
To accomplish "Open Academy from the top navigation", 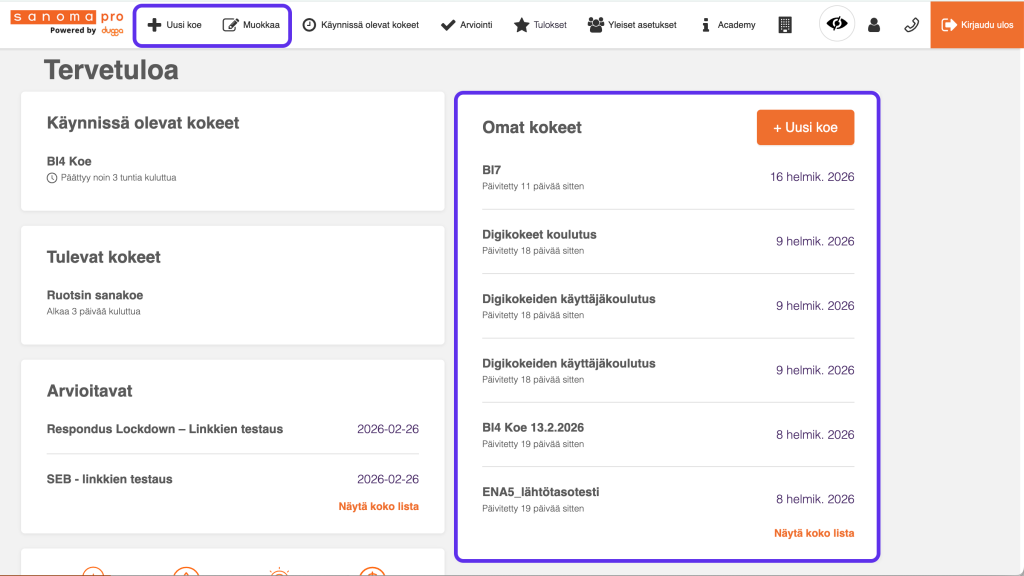I will coord(728,25).
